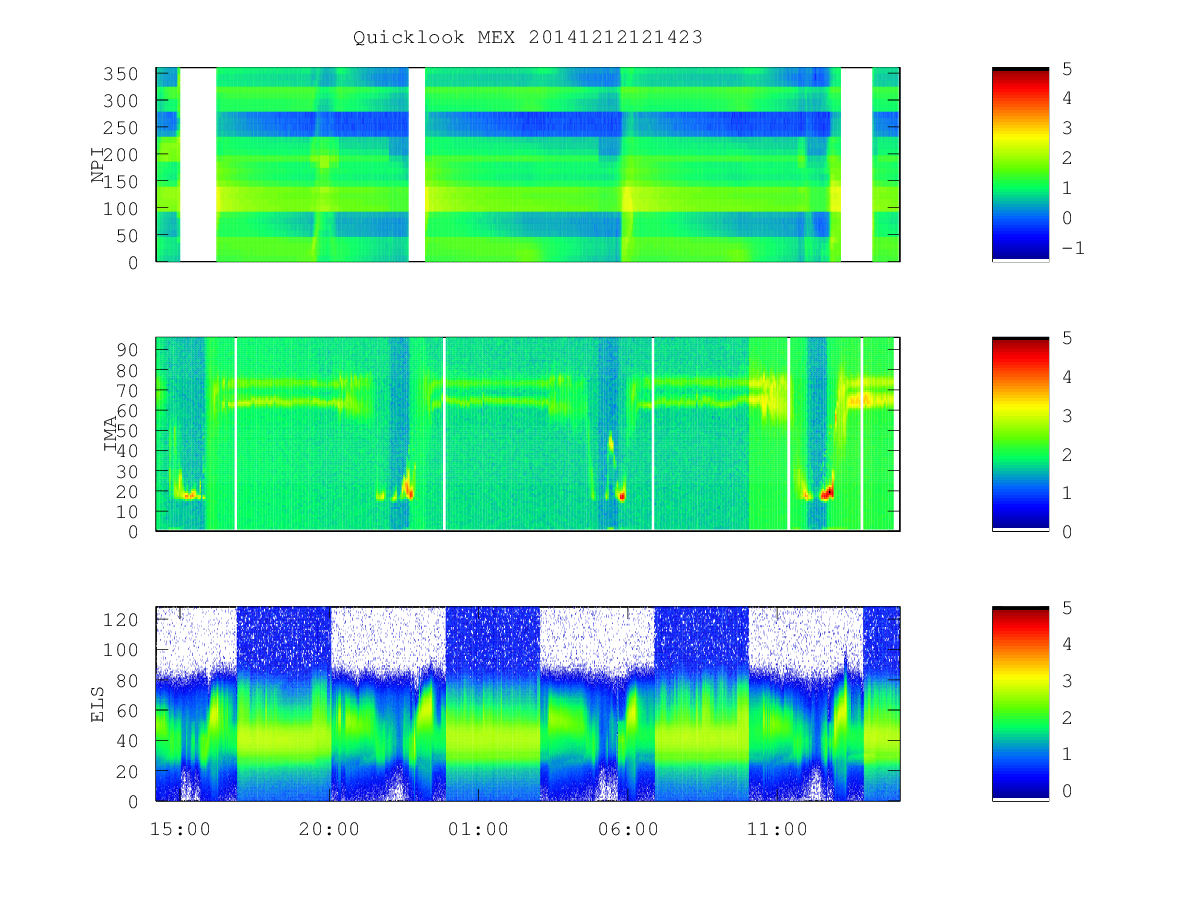Click the 06:00 time tick label

pos(628,829)
